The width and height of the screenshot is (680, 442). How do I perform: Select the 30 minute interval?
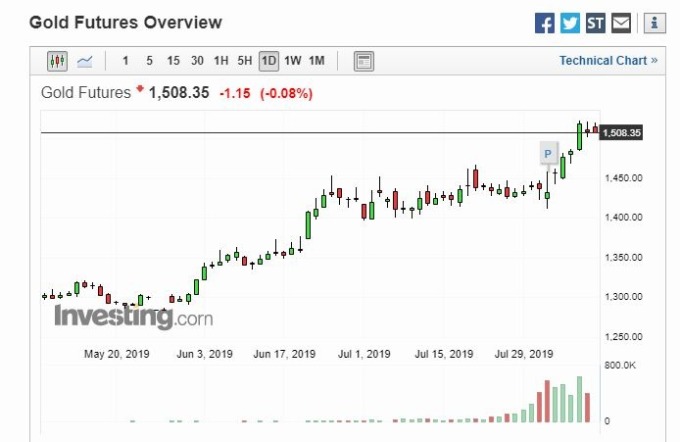click(197, 61)
